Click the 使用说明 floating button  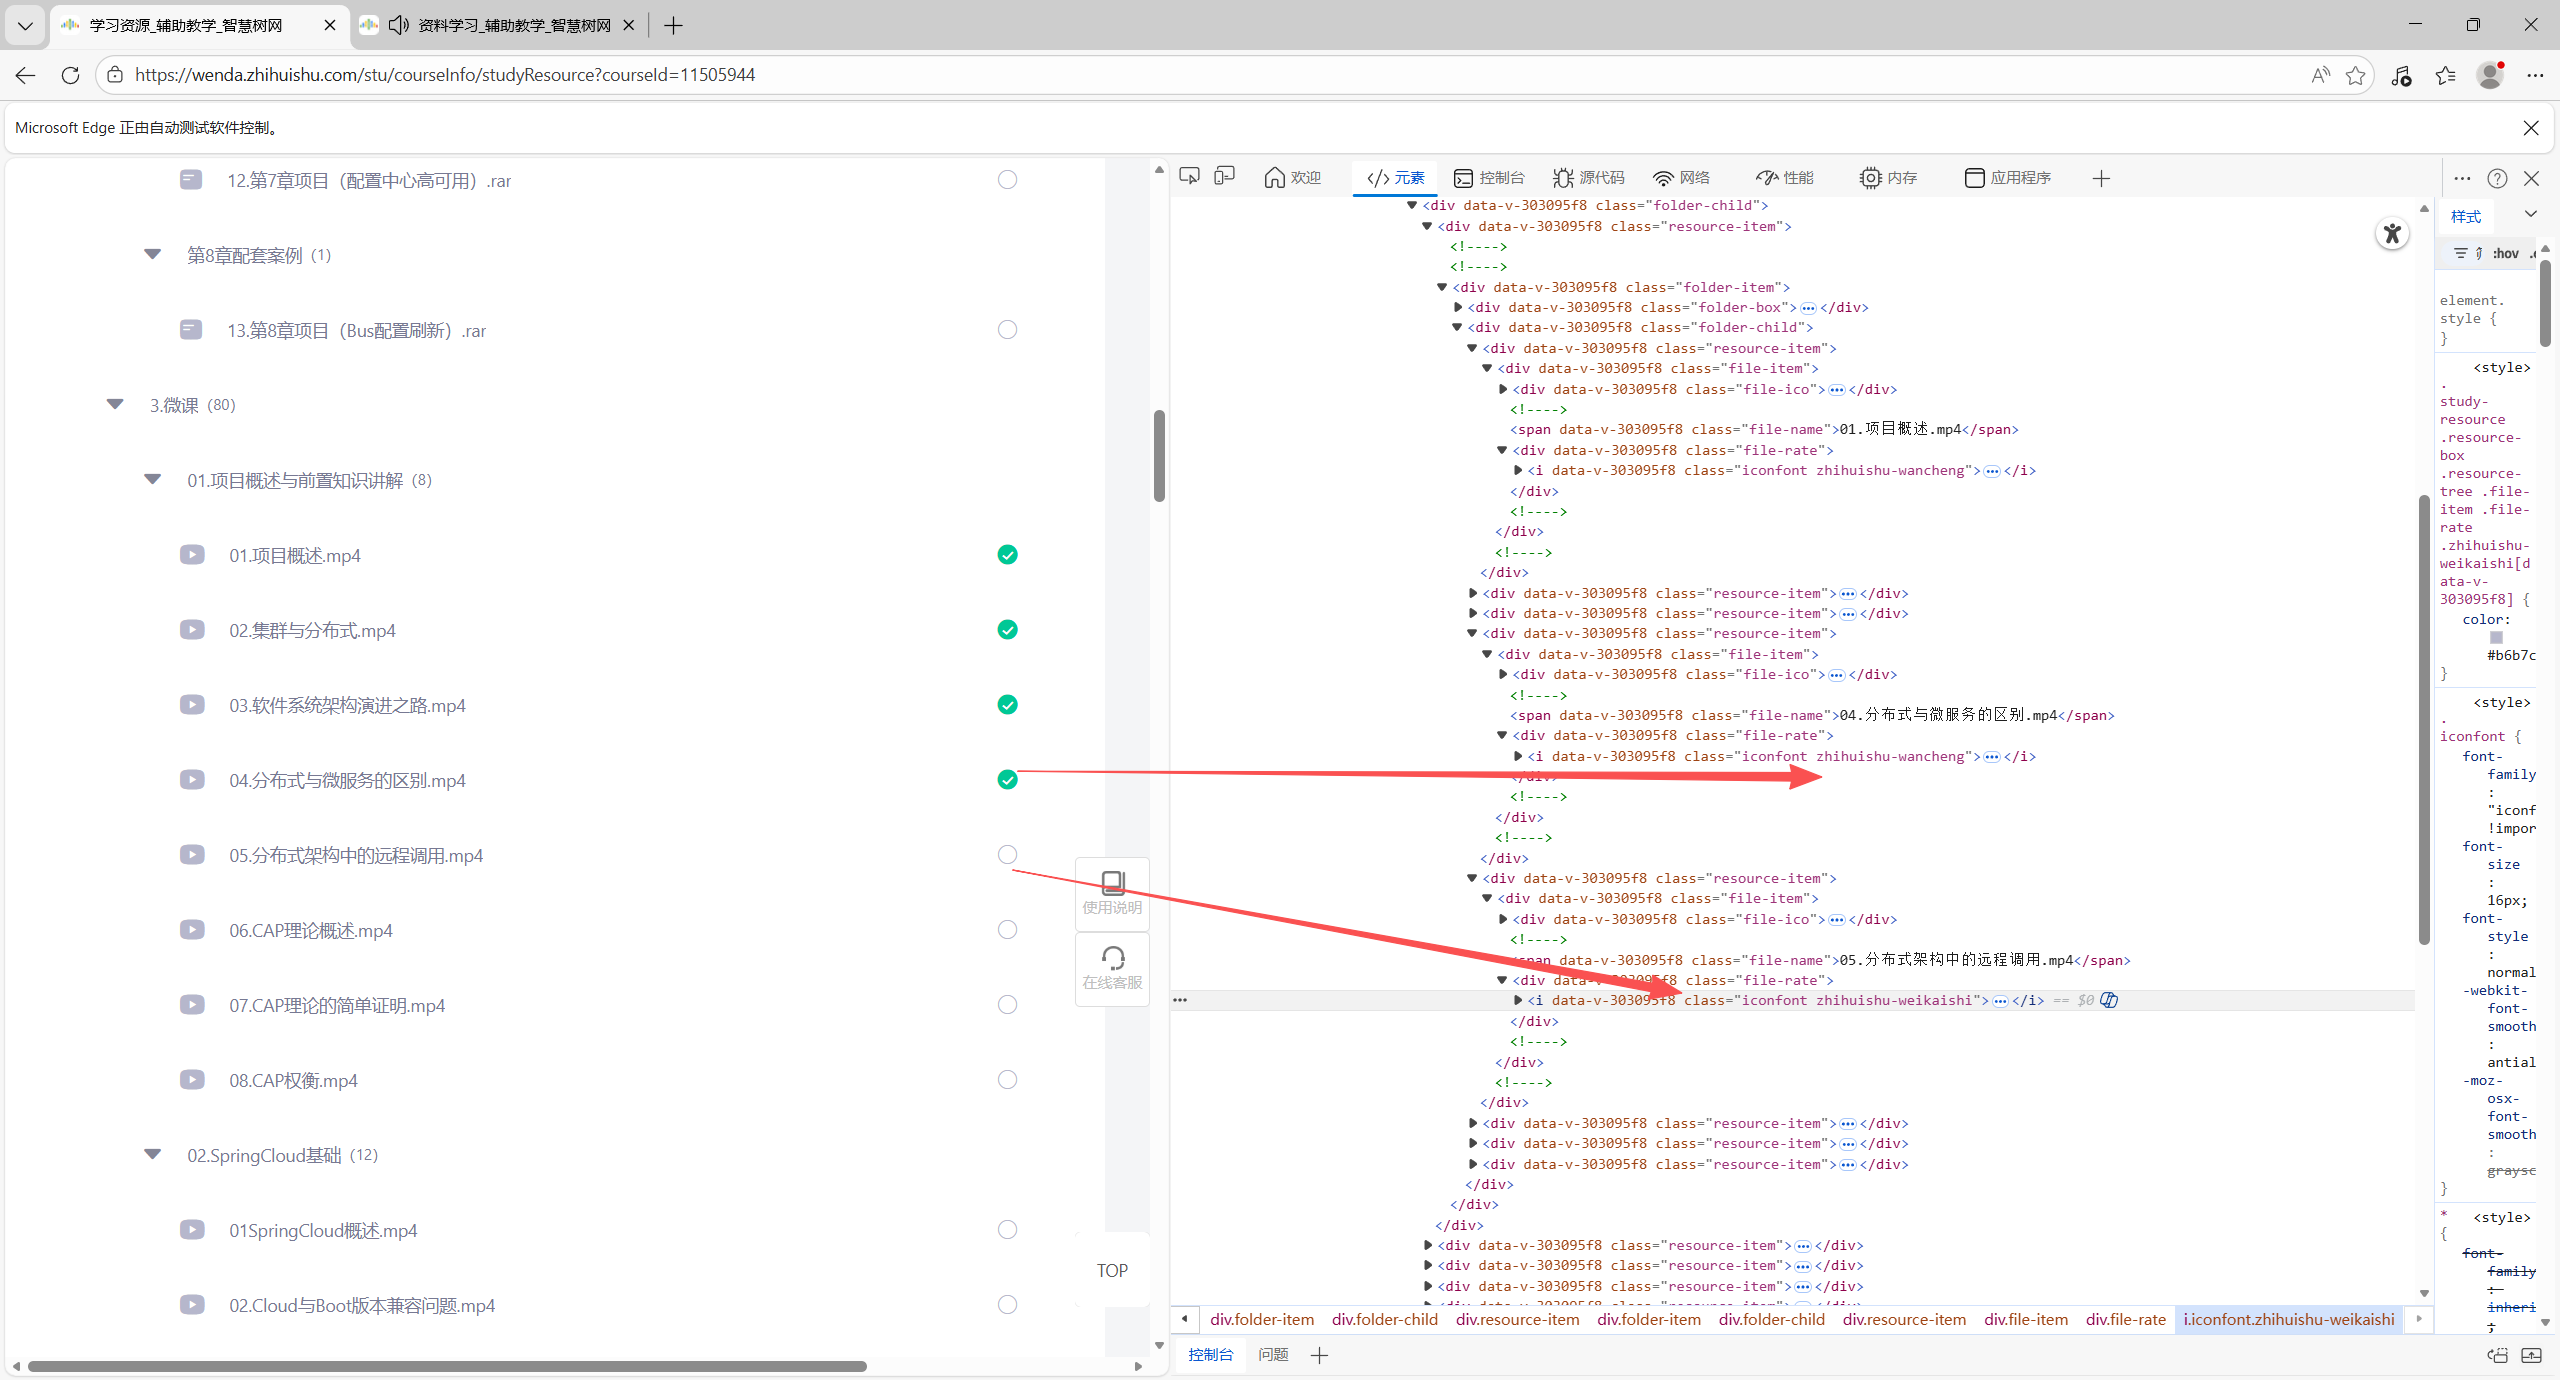coord(1112,893)
